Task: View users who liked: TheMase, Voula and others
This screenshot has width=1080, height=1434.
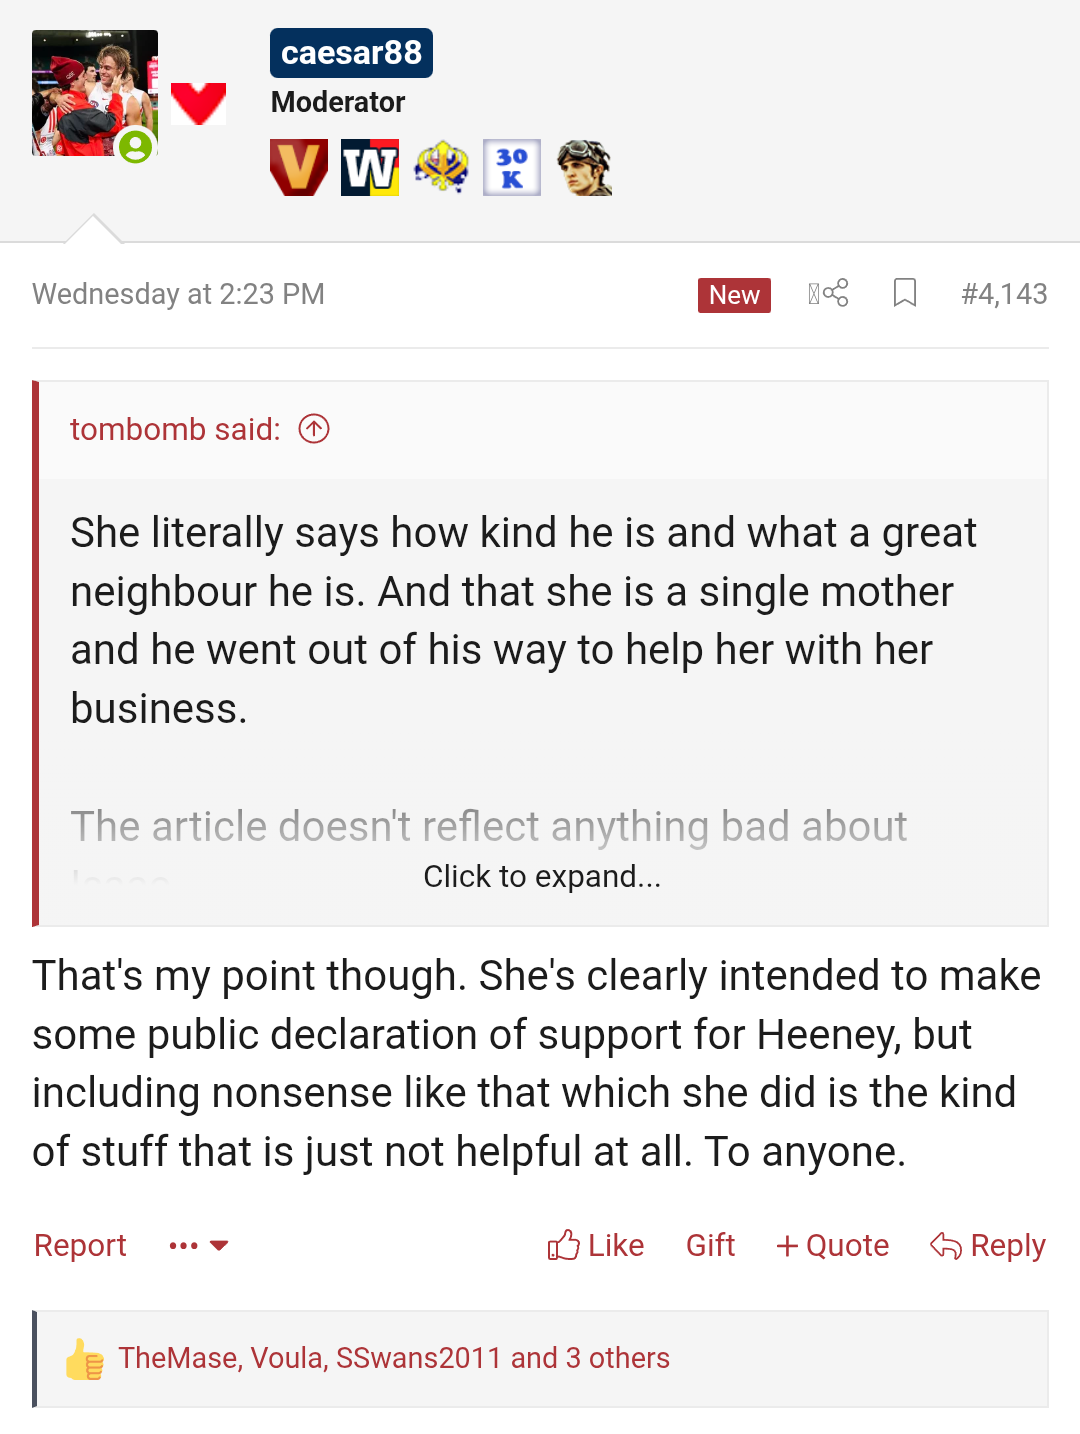Action: coord(394,1358)
